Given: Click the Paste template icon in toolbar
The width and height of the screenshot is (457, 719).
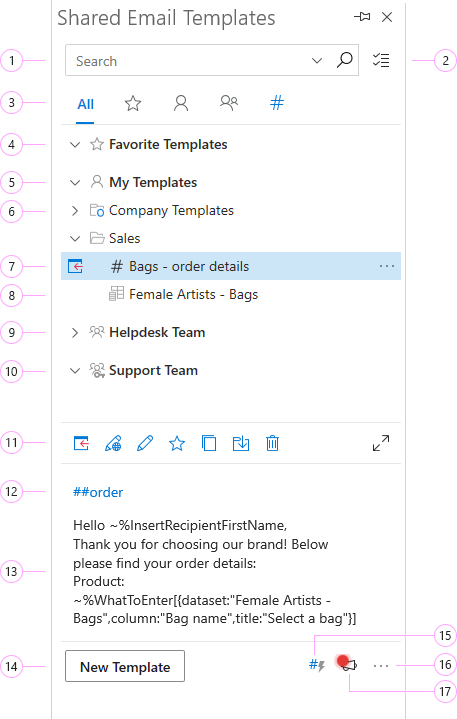Looking at the screenshot, I should coord(81,443).
